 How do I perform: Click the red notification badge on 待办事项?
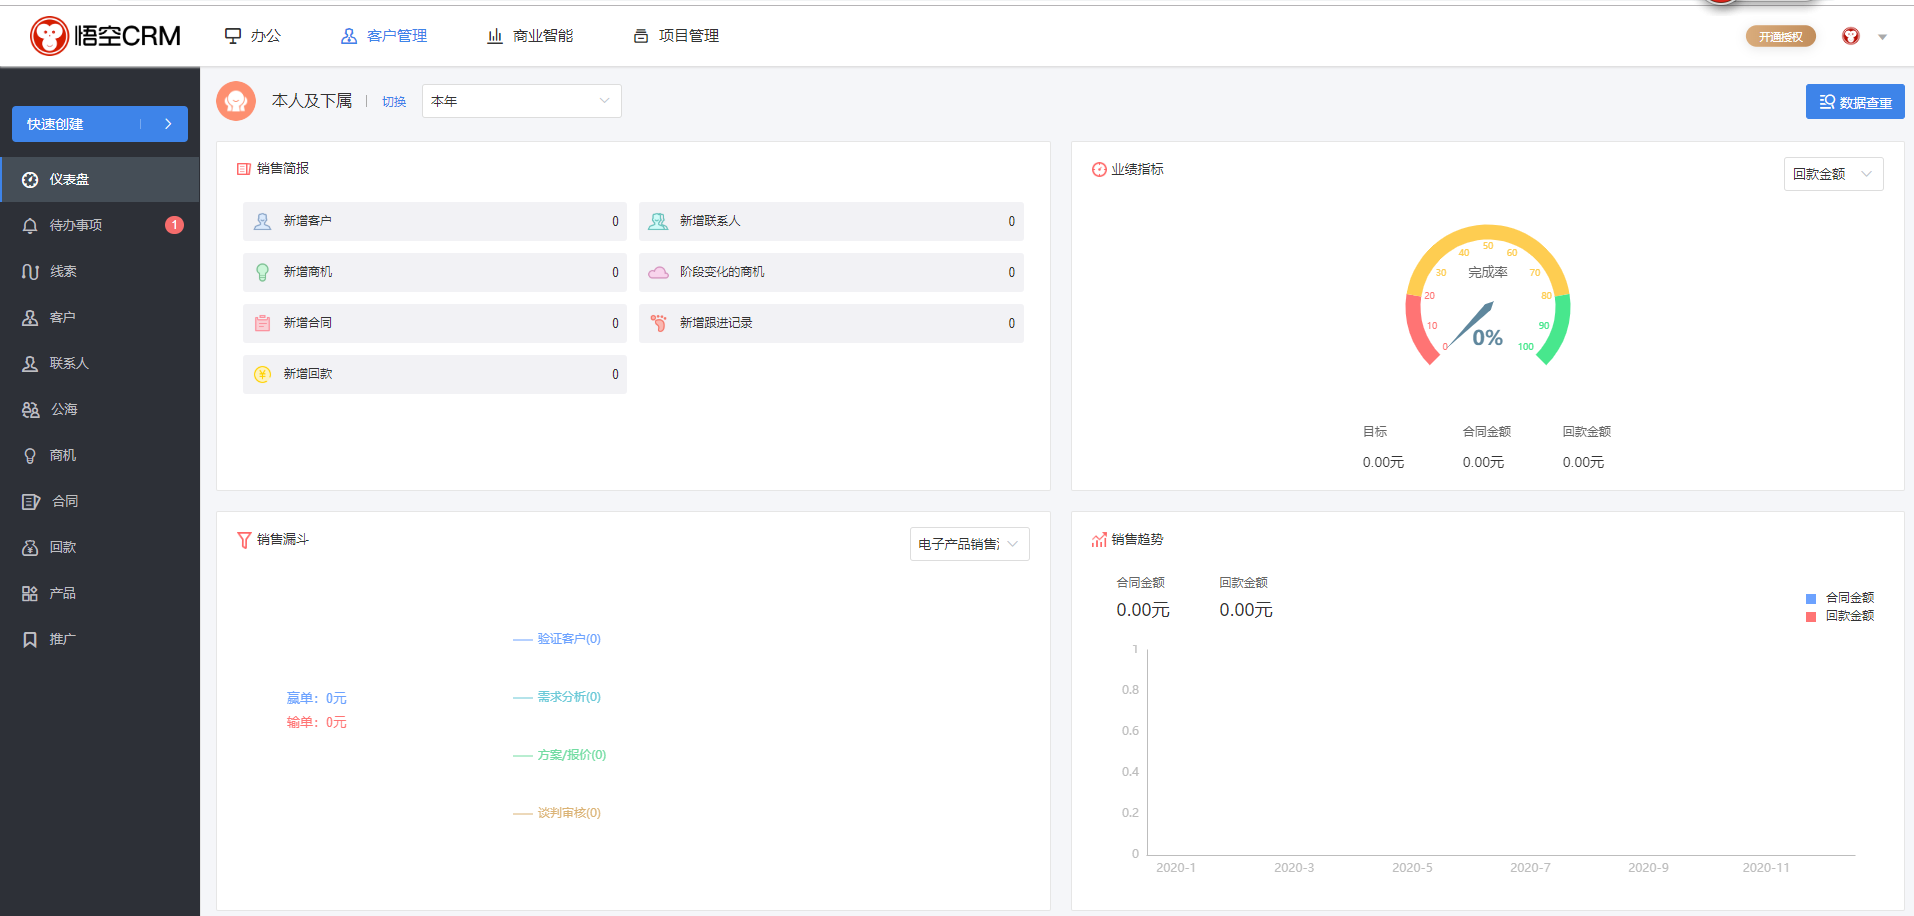tap(174, 225)
